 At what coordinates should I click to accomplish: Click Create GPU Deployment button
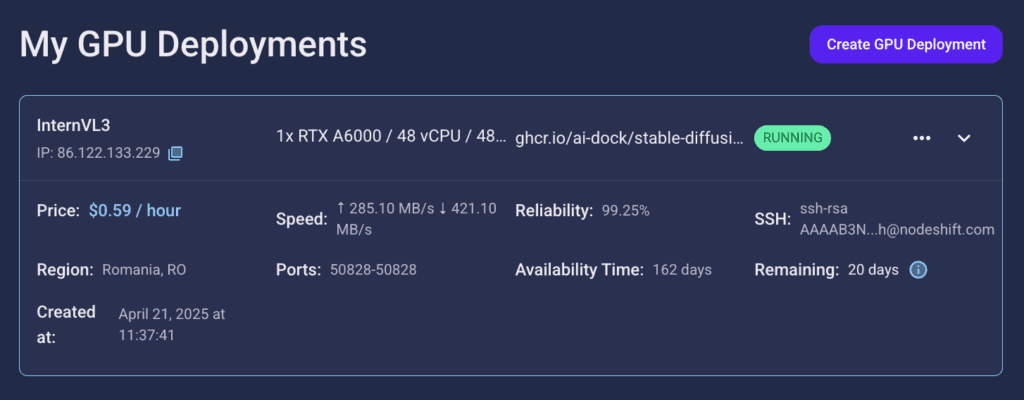(906, 44)
